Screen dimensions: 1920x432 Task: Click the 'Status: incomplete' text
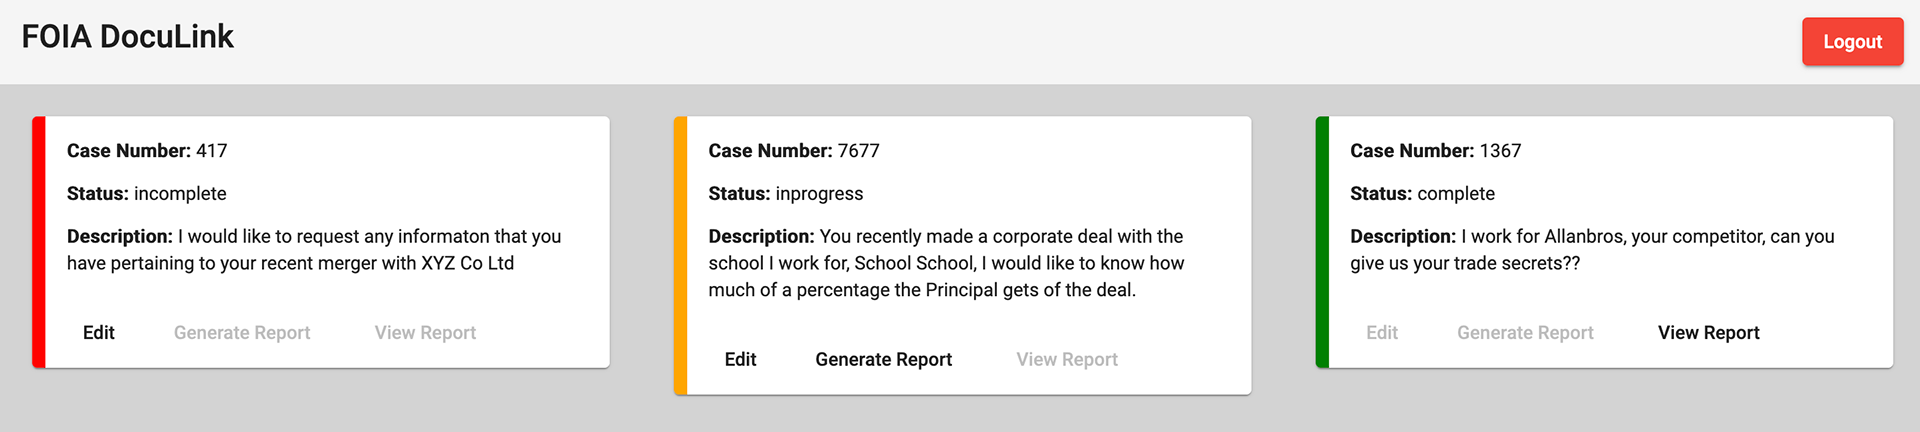[147, 194]
